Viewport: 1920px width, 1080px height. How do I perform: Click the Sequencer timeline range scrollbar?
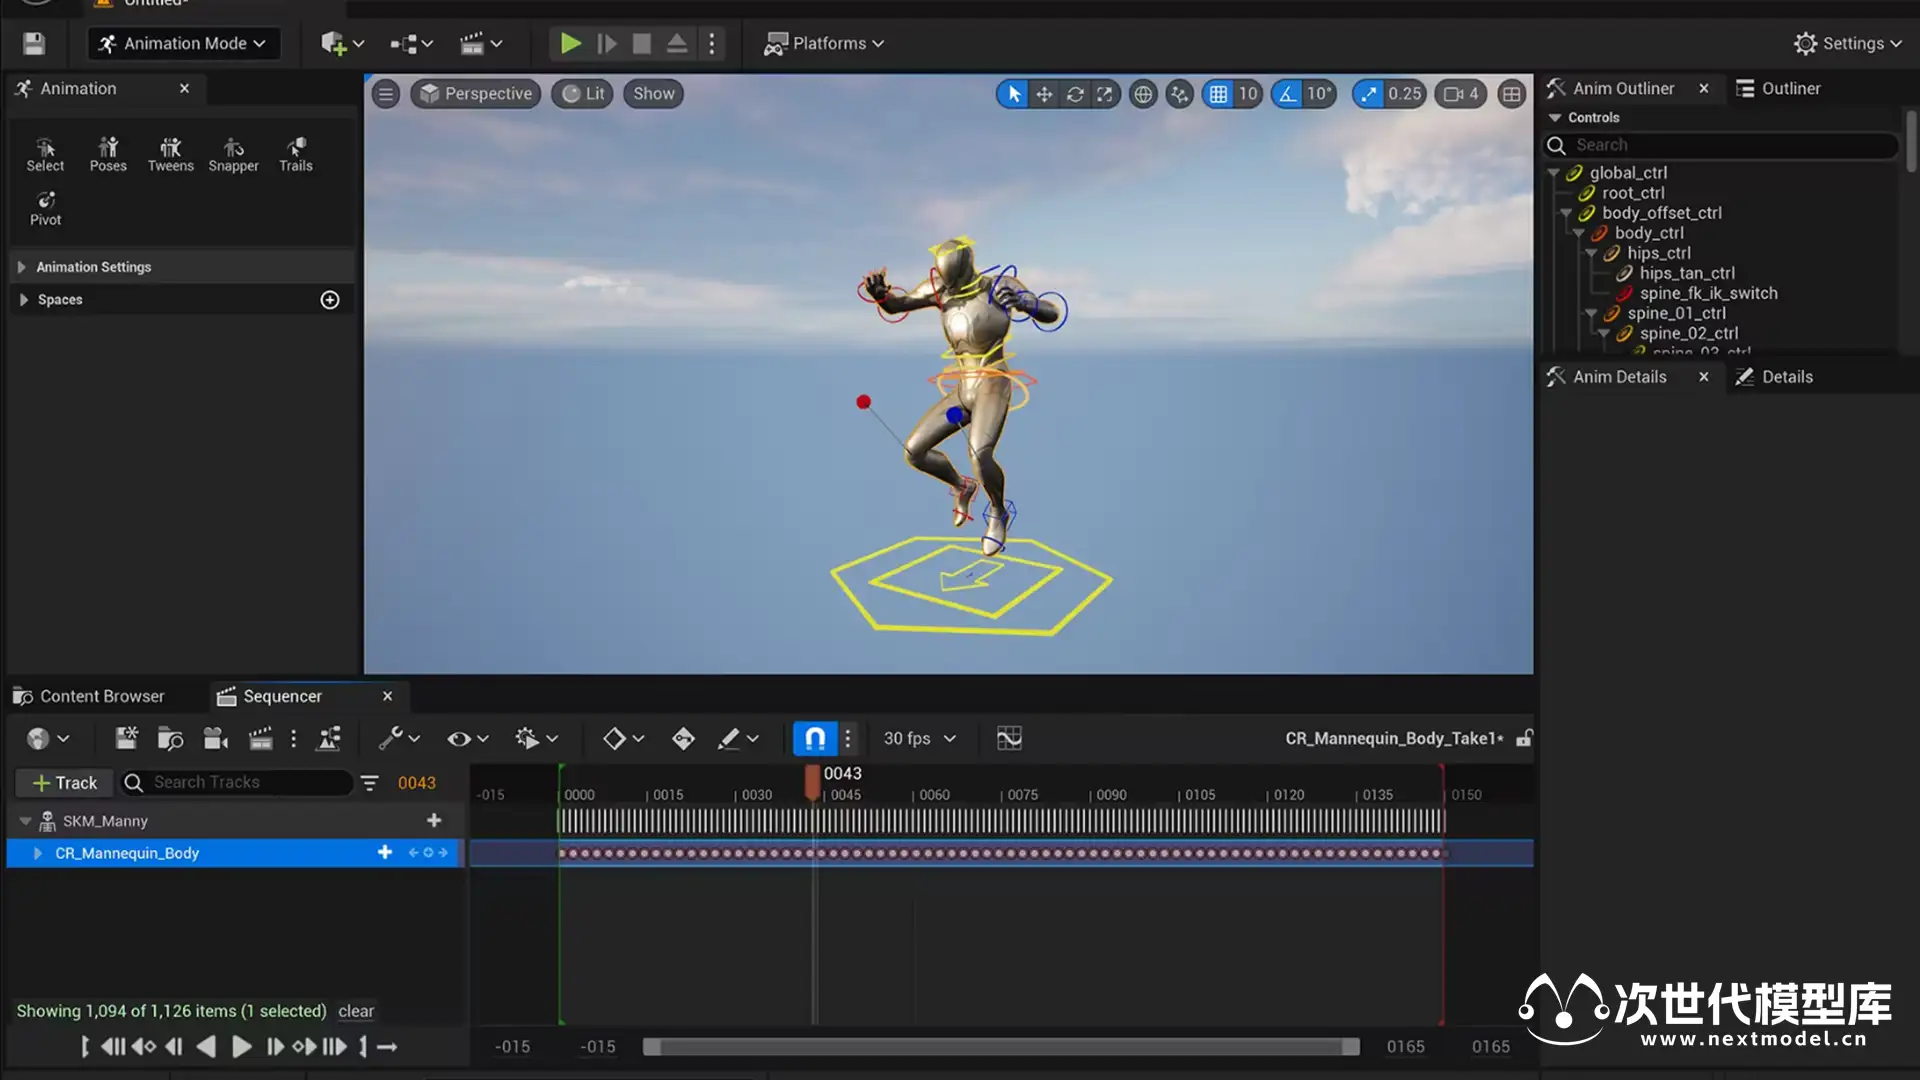pos(1000,1046)
